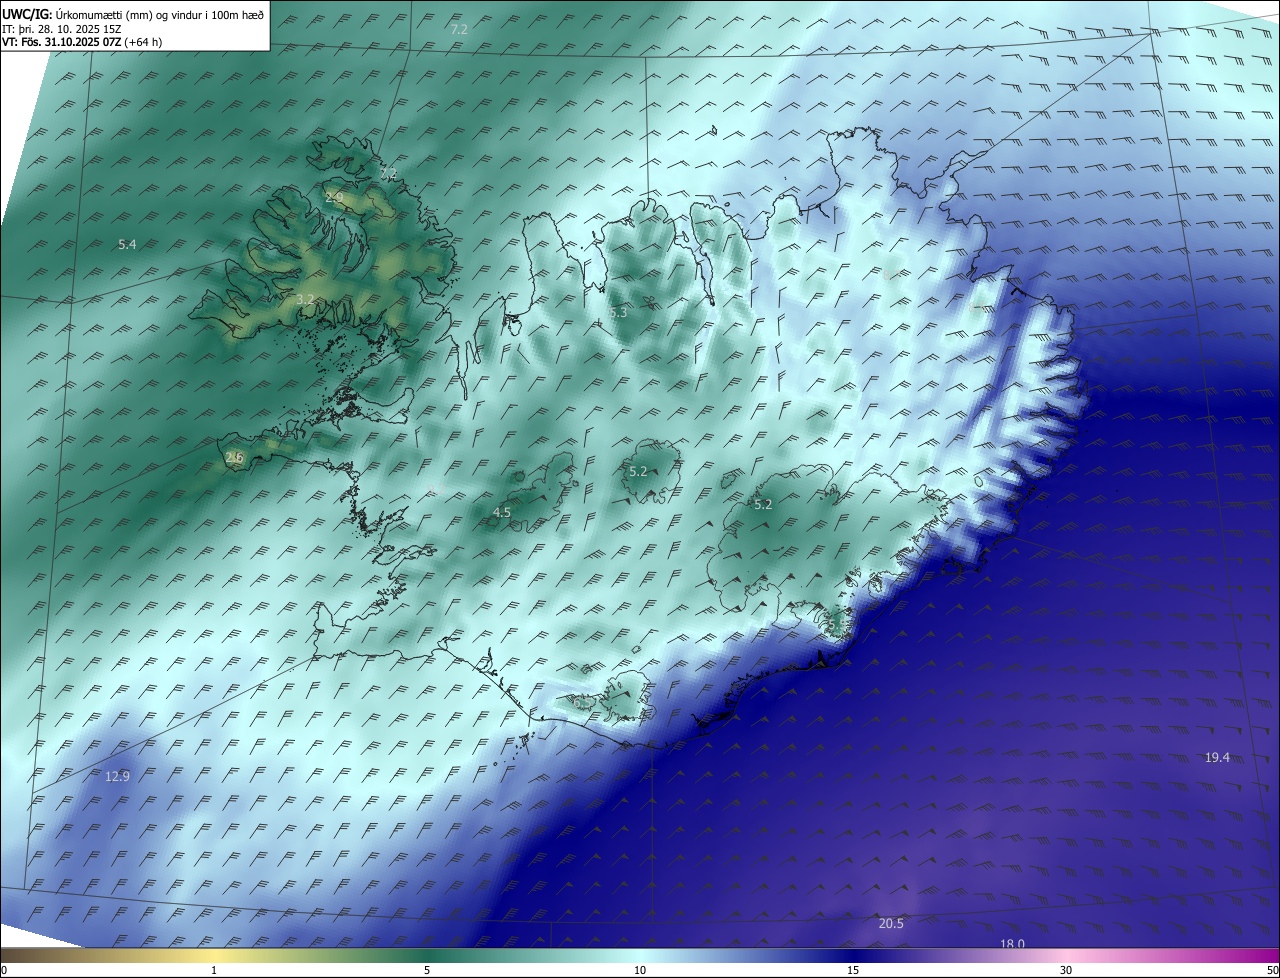The height and width of the screenshot is (978, 1280).
Task: Select the 20.5 maximum value label
Action: click(891, 923)
